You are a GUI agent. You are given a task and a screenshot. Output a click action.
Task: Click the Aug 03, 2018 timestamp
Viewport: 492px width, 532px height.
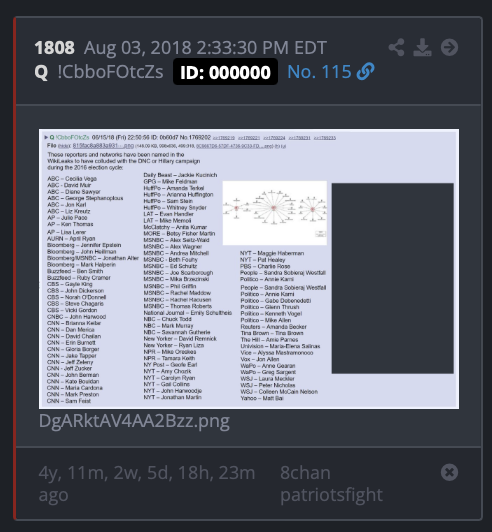tap(205, 48)
